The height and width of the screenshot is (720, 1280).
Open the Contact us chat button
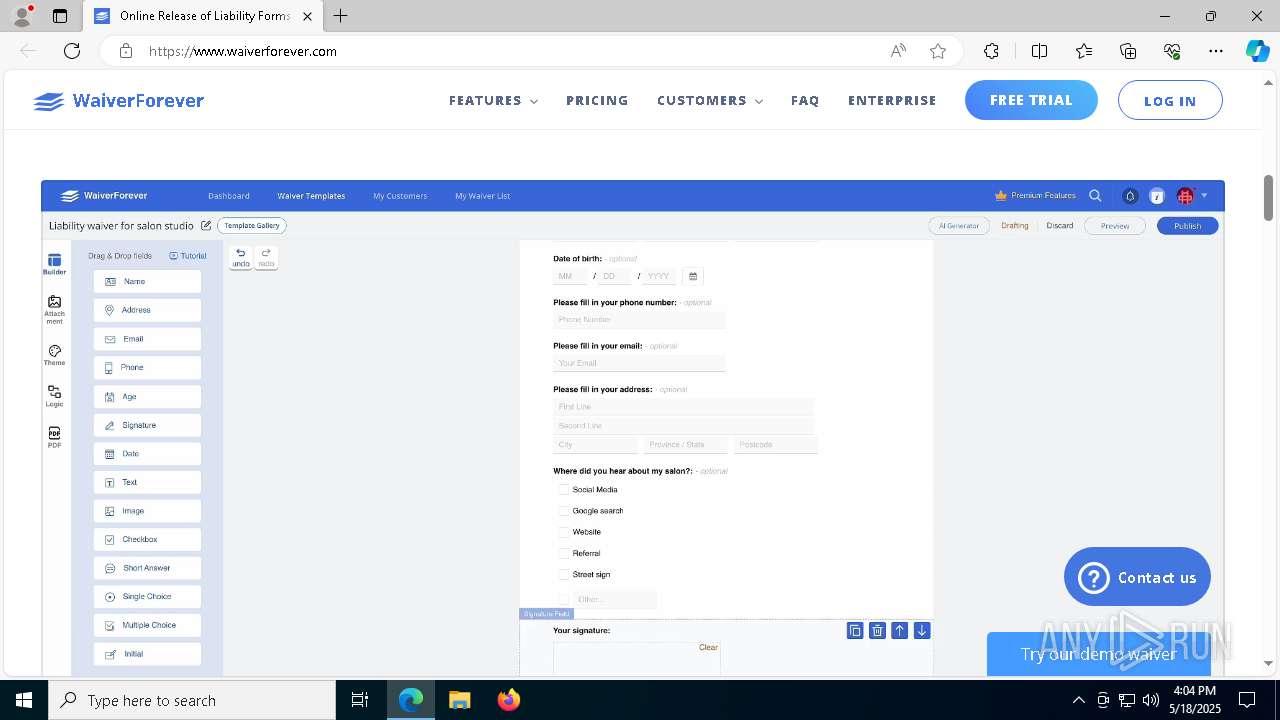tap(1137, 577)
